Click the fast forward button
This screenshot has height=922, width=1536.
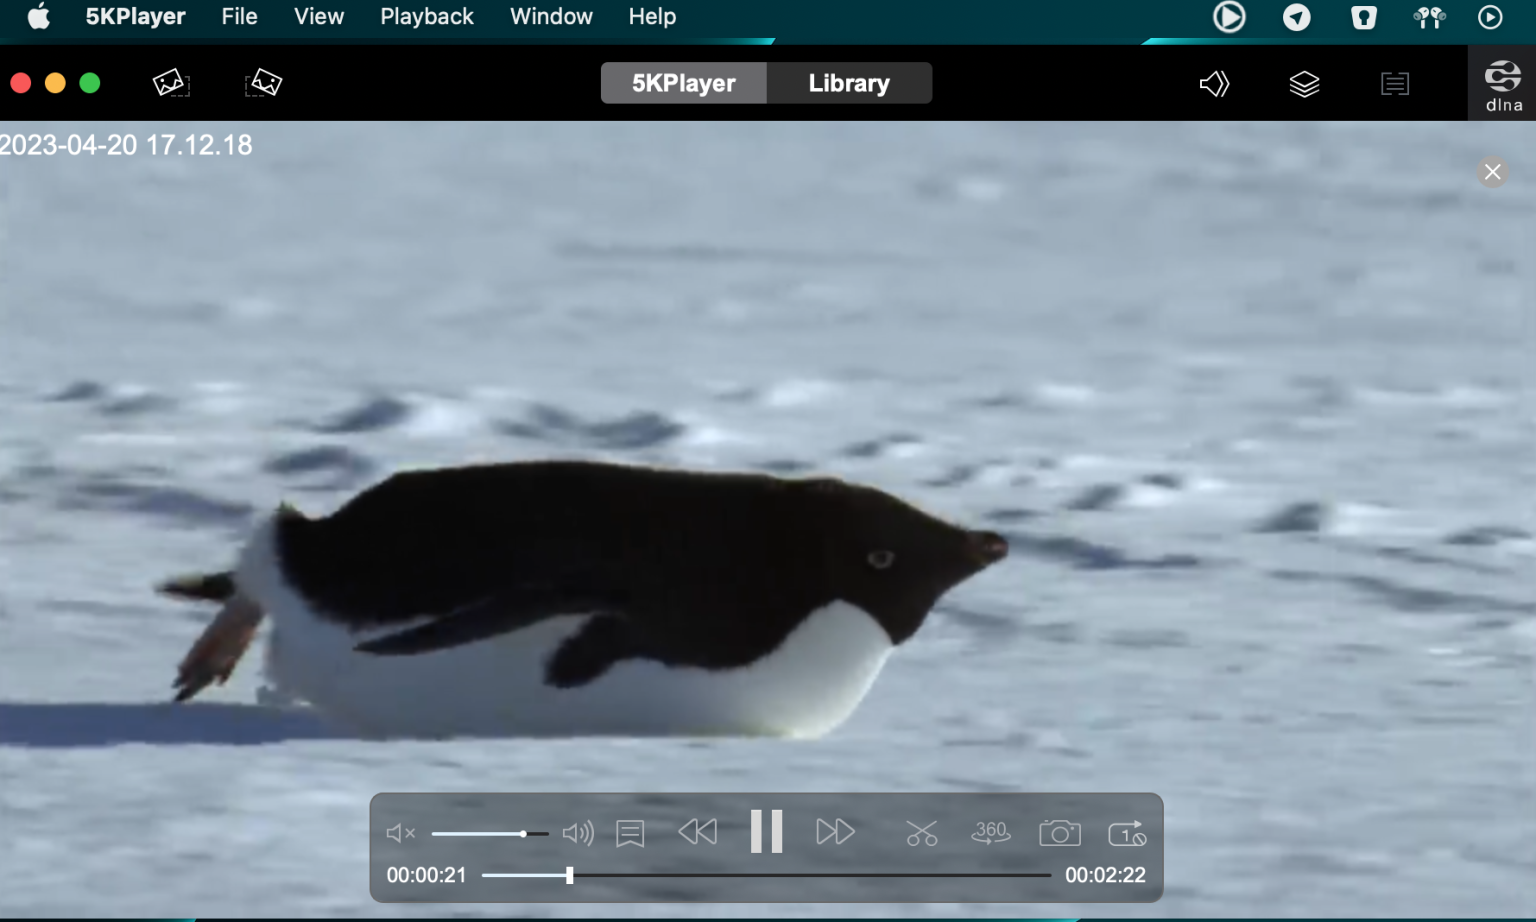click(x=835, y=832)
